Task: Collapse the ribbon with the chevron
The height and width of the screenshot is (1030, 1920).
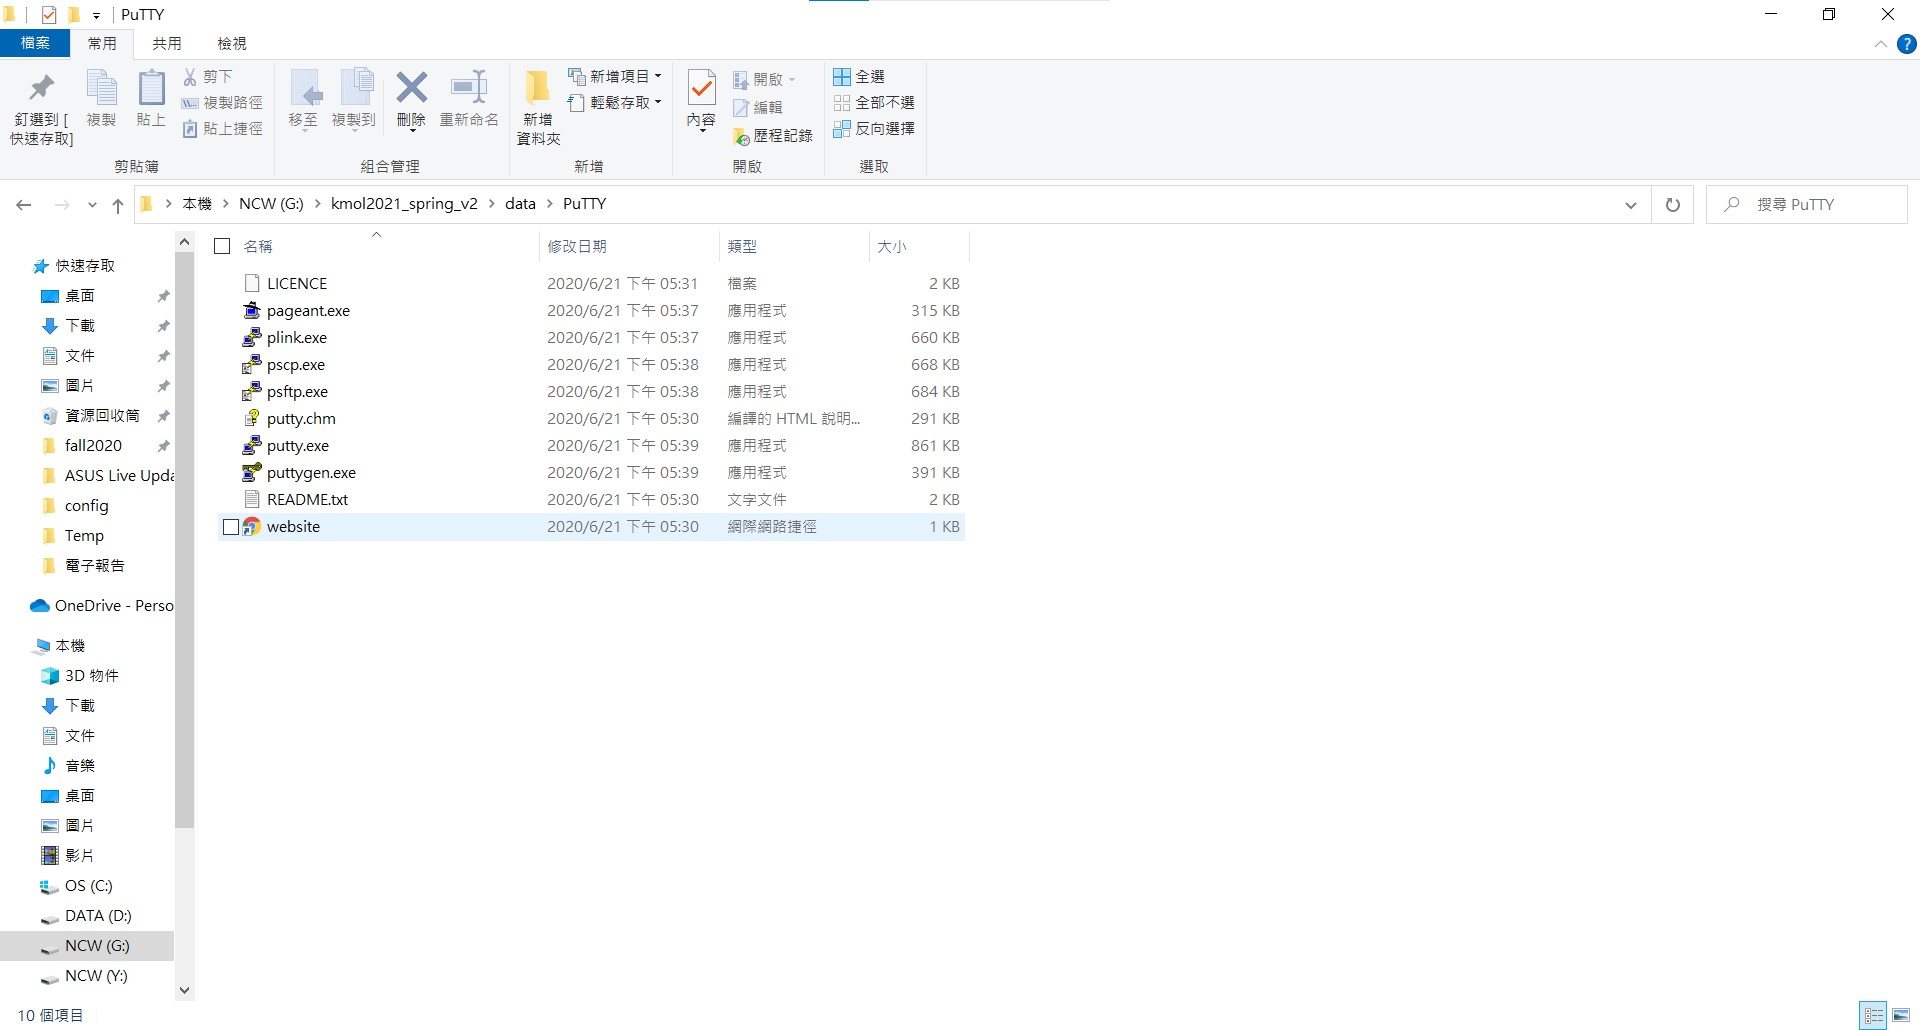Action: click(x=1880, y=44)
